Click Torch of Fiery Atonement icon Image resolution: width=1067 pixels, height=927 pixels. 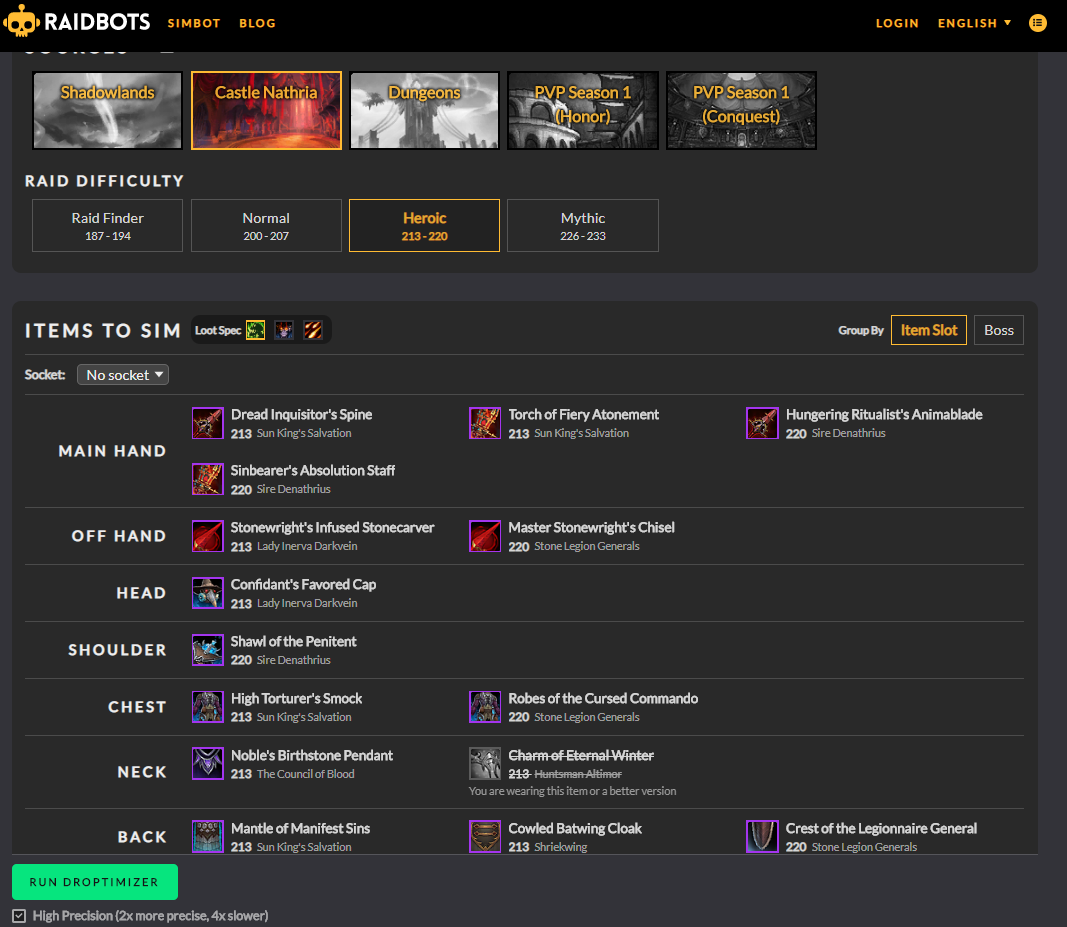[485, 423]
